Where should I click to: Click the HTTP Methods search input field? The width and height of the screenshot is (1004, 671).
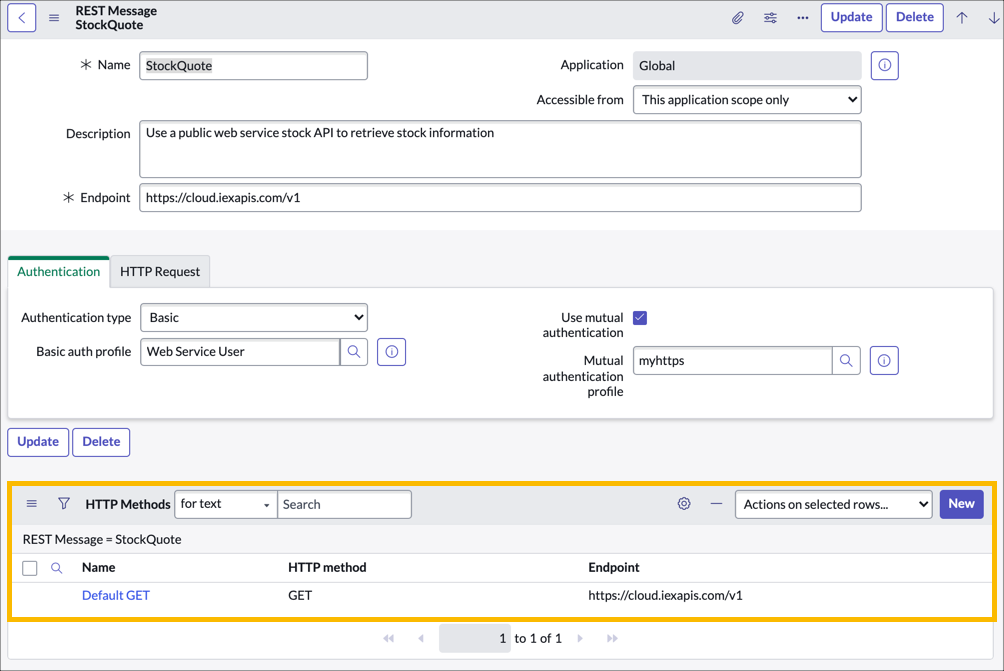coord(344,504)
